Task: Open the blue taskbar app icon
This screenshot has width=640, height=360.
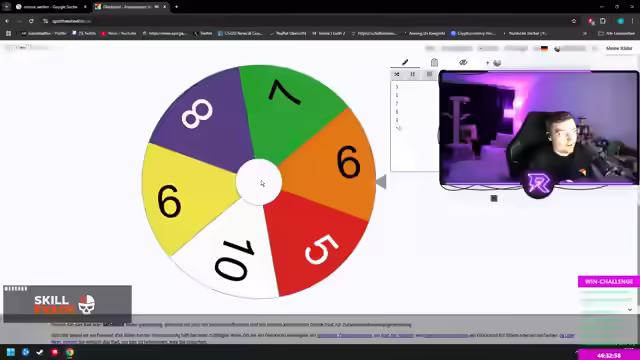Action: (x=25, y=352)
